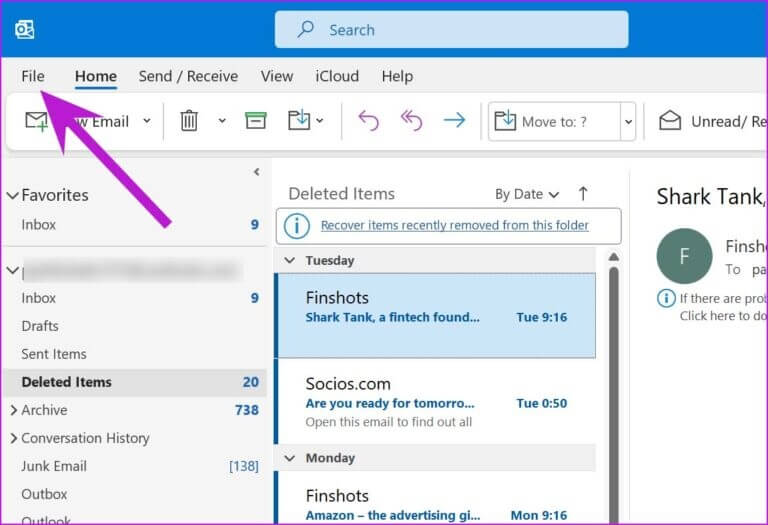This screenshot has height=525, width=768.
Task: Expand the Quick Steps Move to dropdown
Action: 628,121
